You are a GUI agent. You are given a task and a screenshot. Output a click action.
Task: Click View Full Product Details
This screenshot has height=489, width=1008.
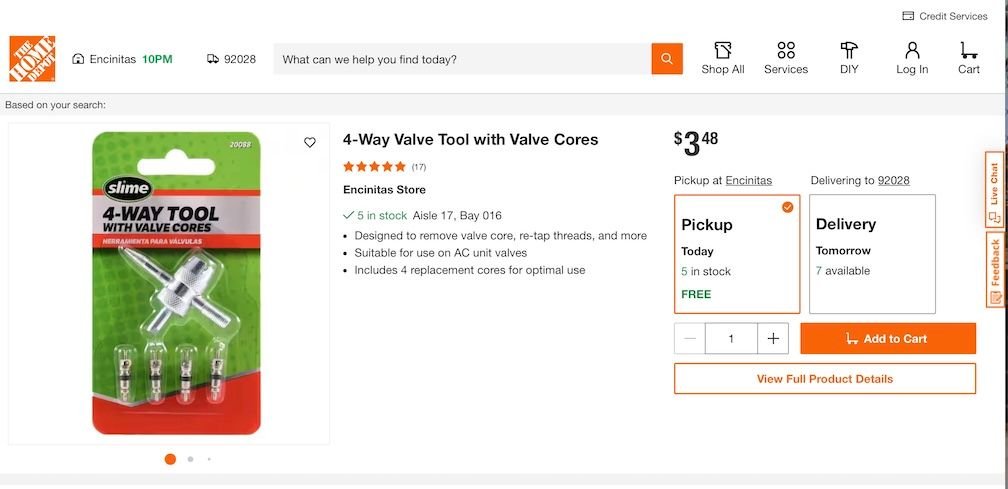coord(824,379)
